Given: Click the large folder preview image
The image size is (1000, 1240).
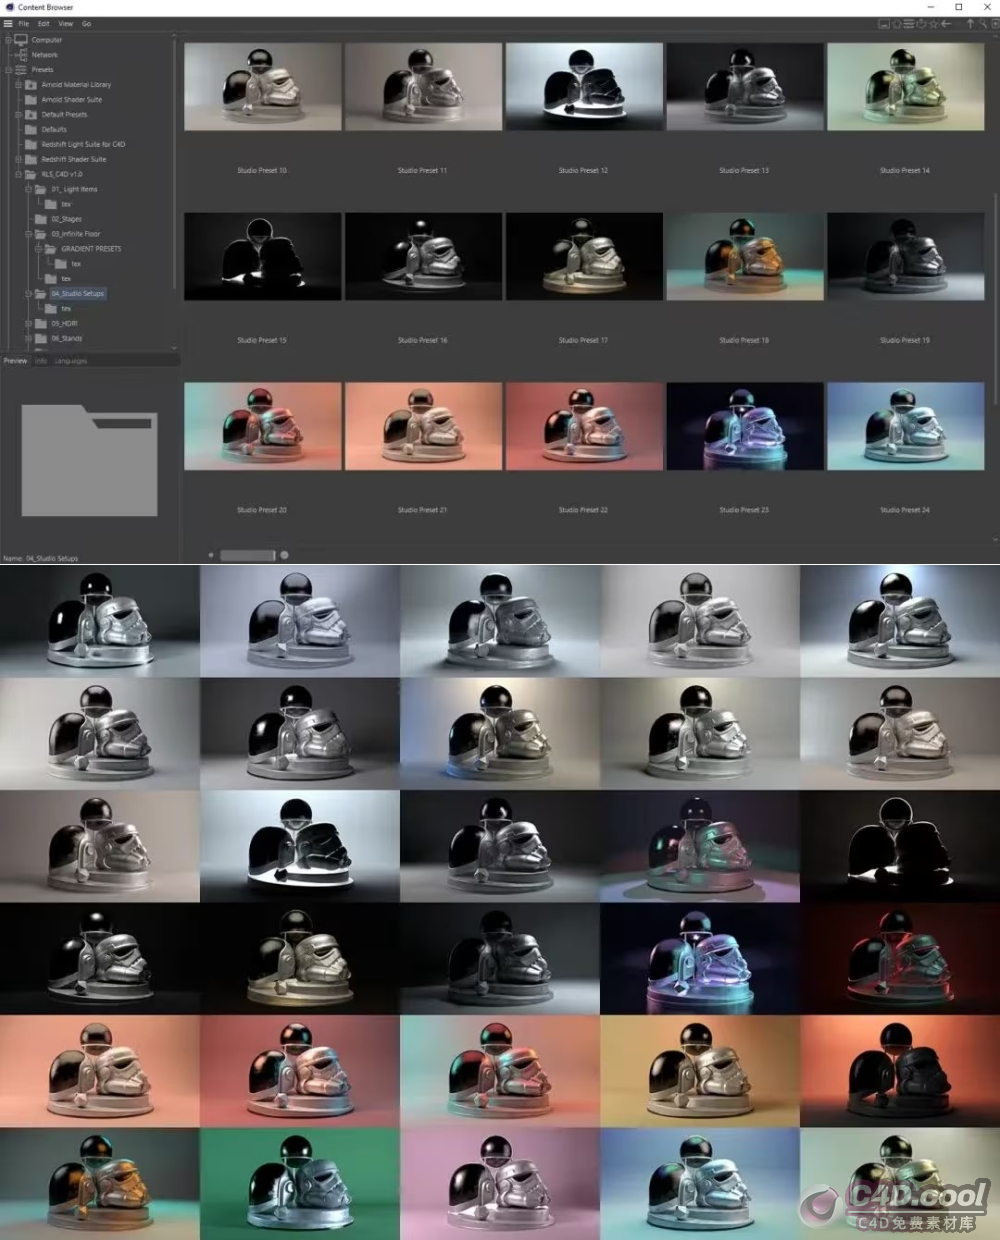Looking at the screenshot, I should tap(89, 460).
